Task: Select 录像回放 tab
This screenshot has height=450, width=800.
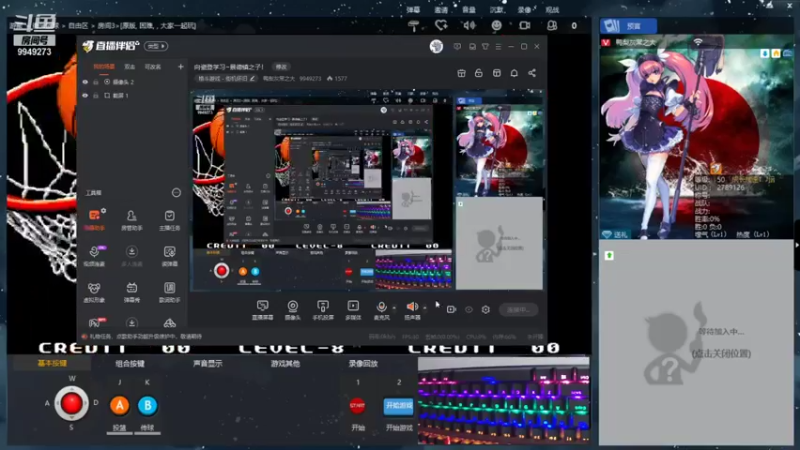Action: point(363,363)
